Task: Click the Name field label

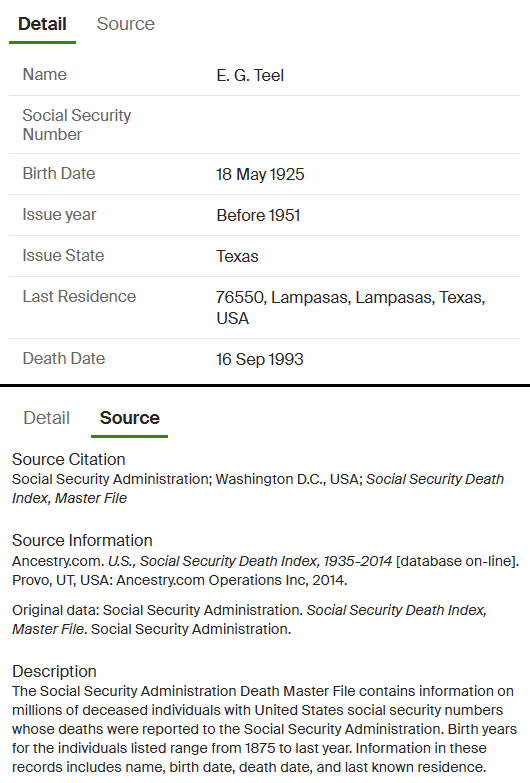Action: 44,74
